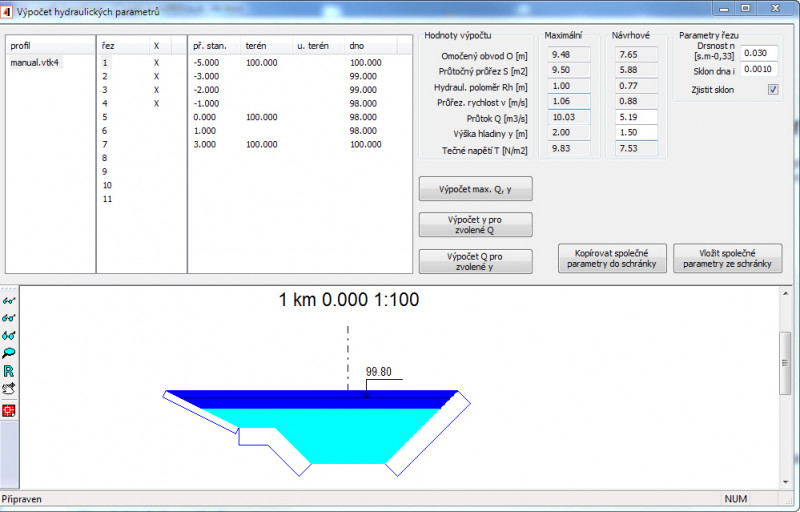Click stationing value -2.000
This screenshot has height=512, width=800.
[x=206, y=90]
